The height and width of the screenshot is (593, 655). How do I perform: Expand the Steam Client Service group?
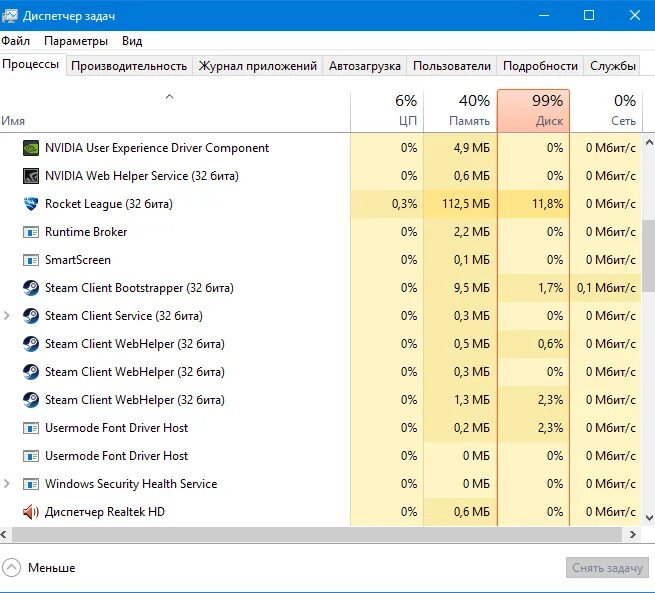(6, 316)
